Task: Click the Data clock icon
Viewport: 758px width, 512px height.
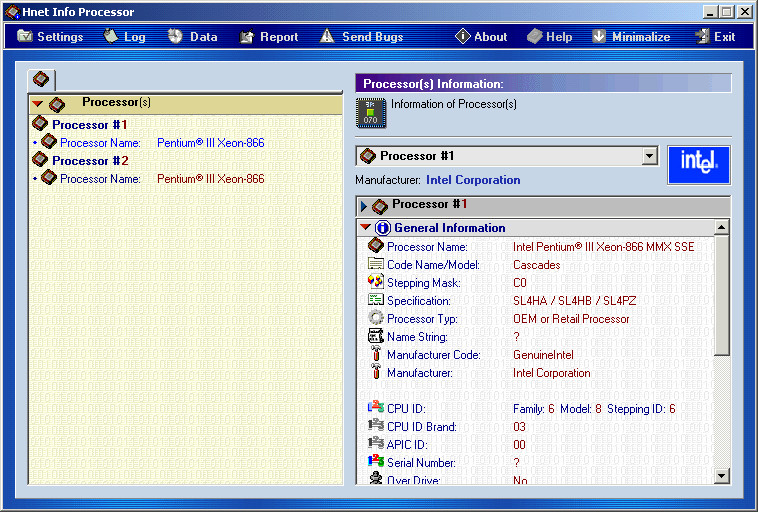Action: coord(175,36)
